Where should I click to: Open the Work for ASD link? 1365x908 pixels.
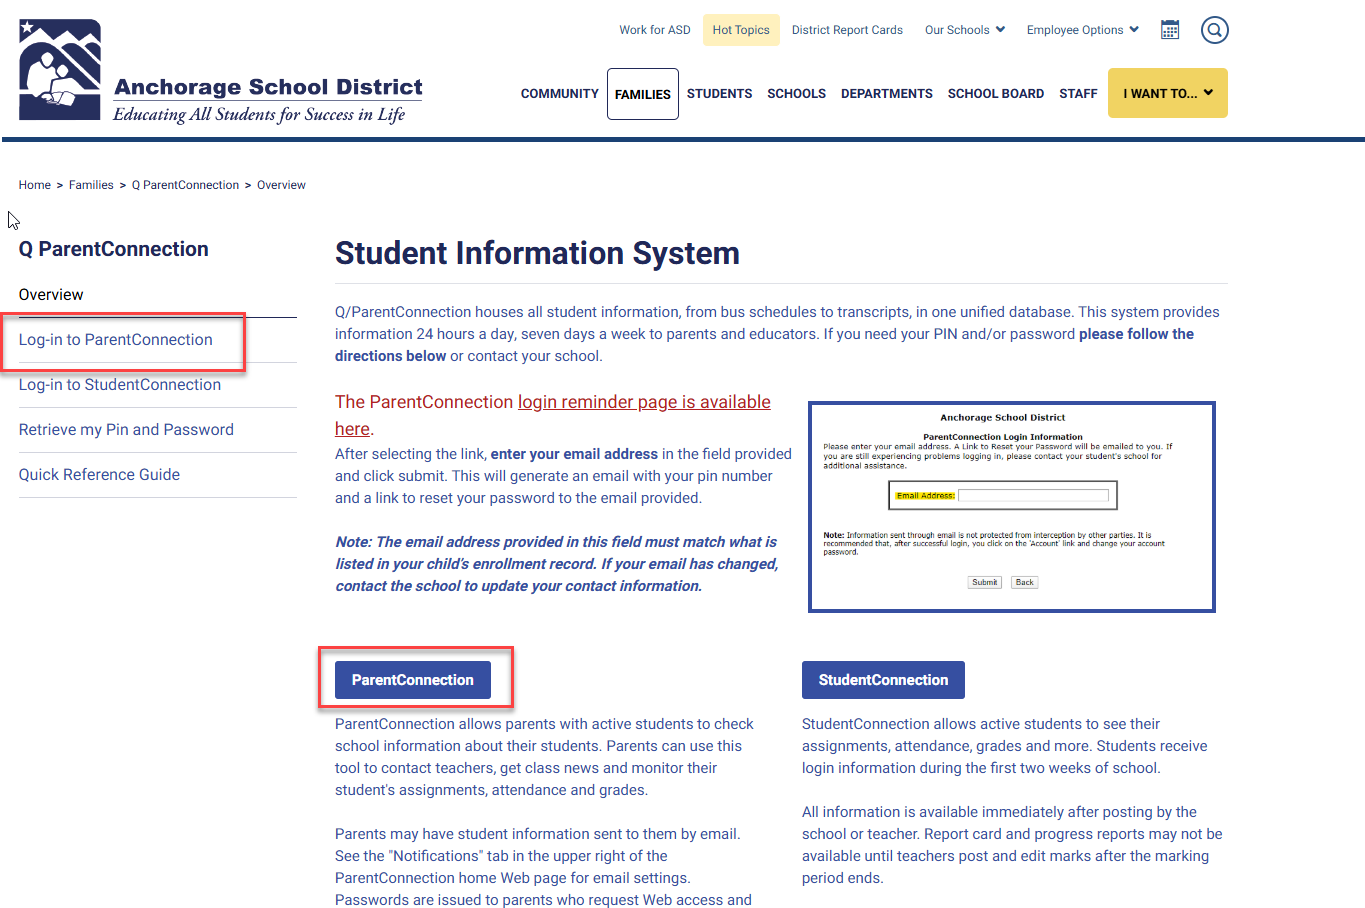click(655, 30)
